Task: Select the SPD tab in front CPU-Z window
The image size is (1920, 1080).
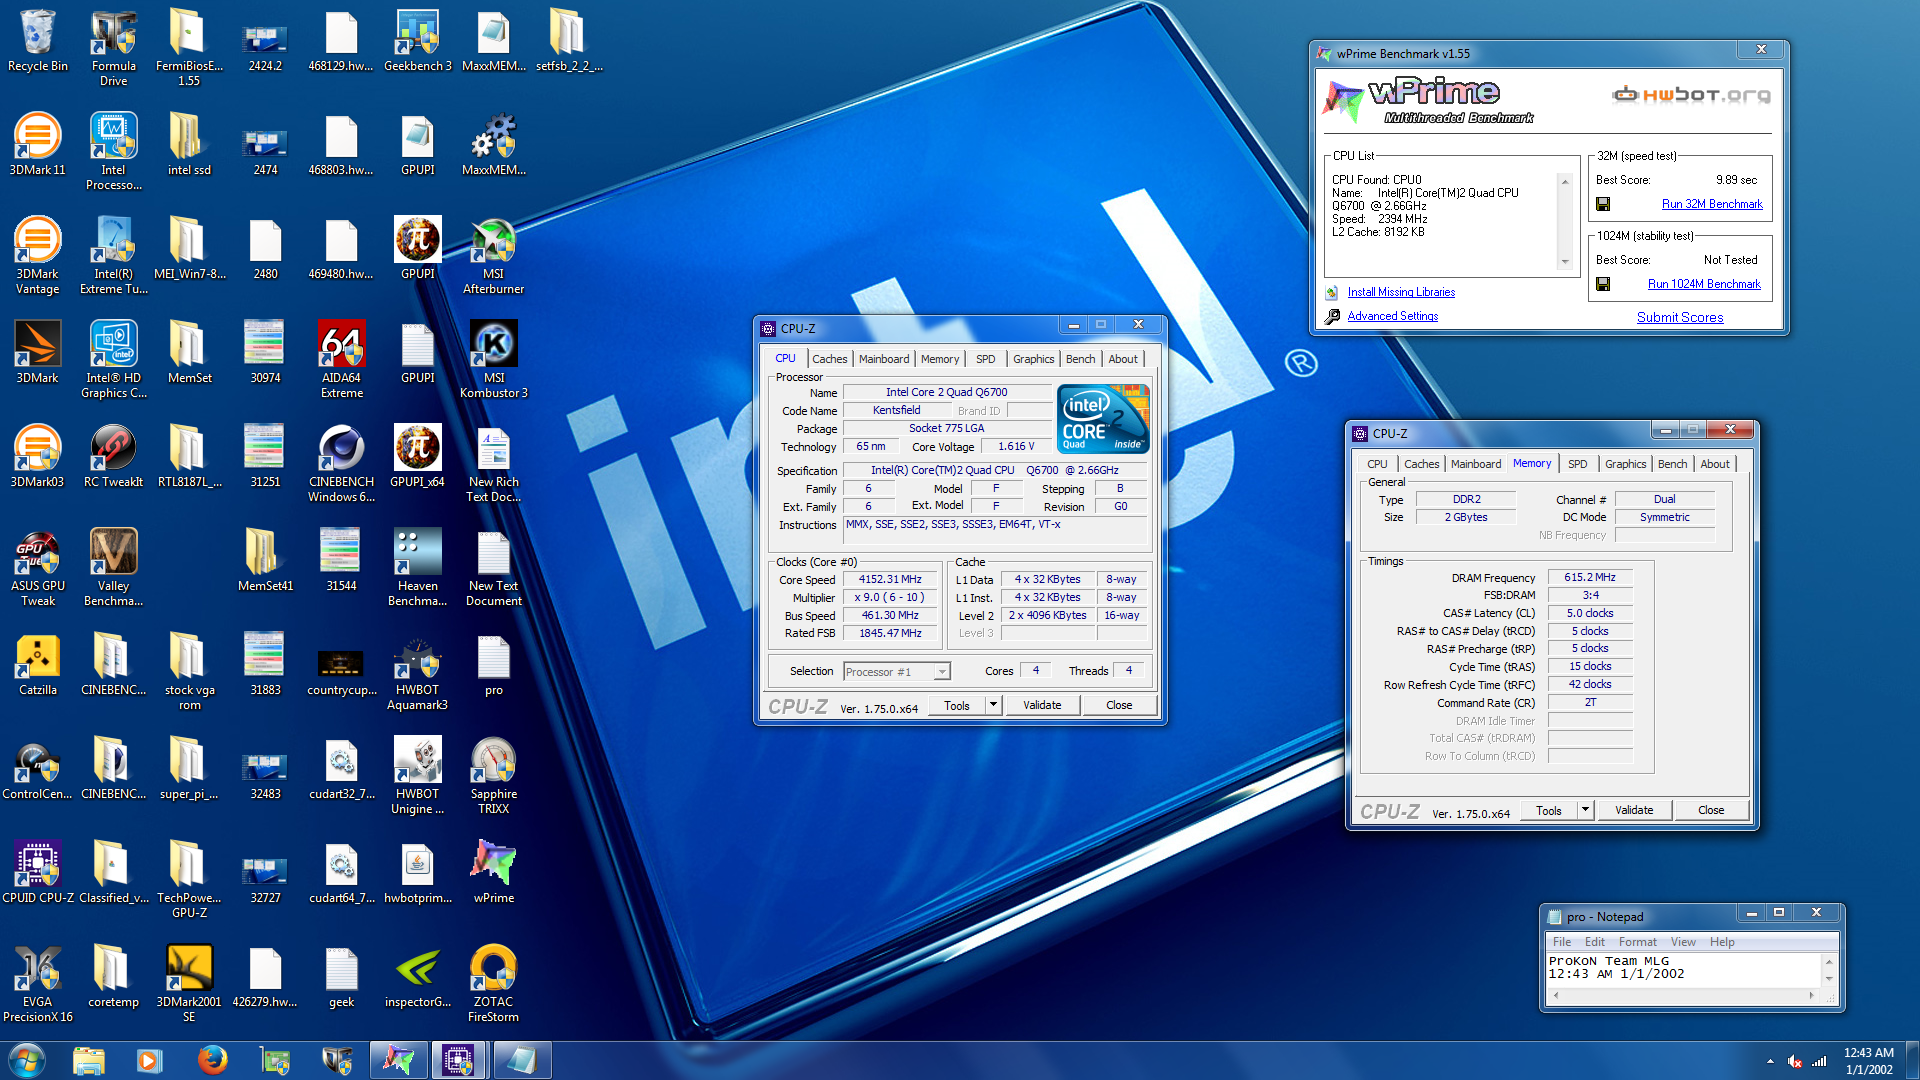Action: pyautogui.click(x=986, y=359)
